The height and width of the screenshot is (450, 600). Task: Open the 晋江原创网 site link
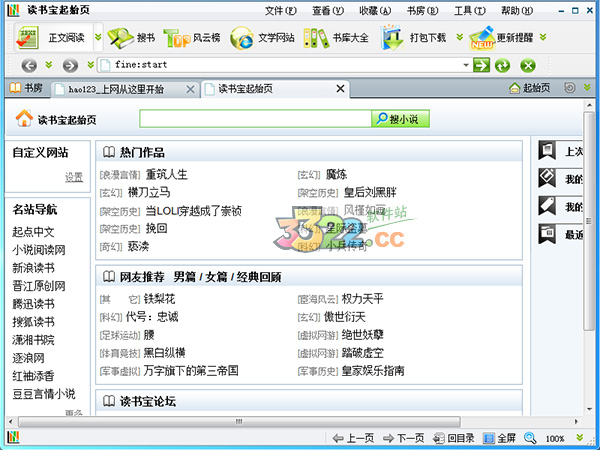[x=39, y=286]
